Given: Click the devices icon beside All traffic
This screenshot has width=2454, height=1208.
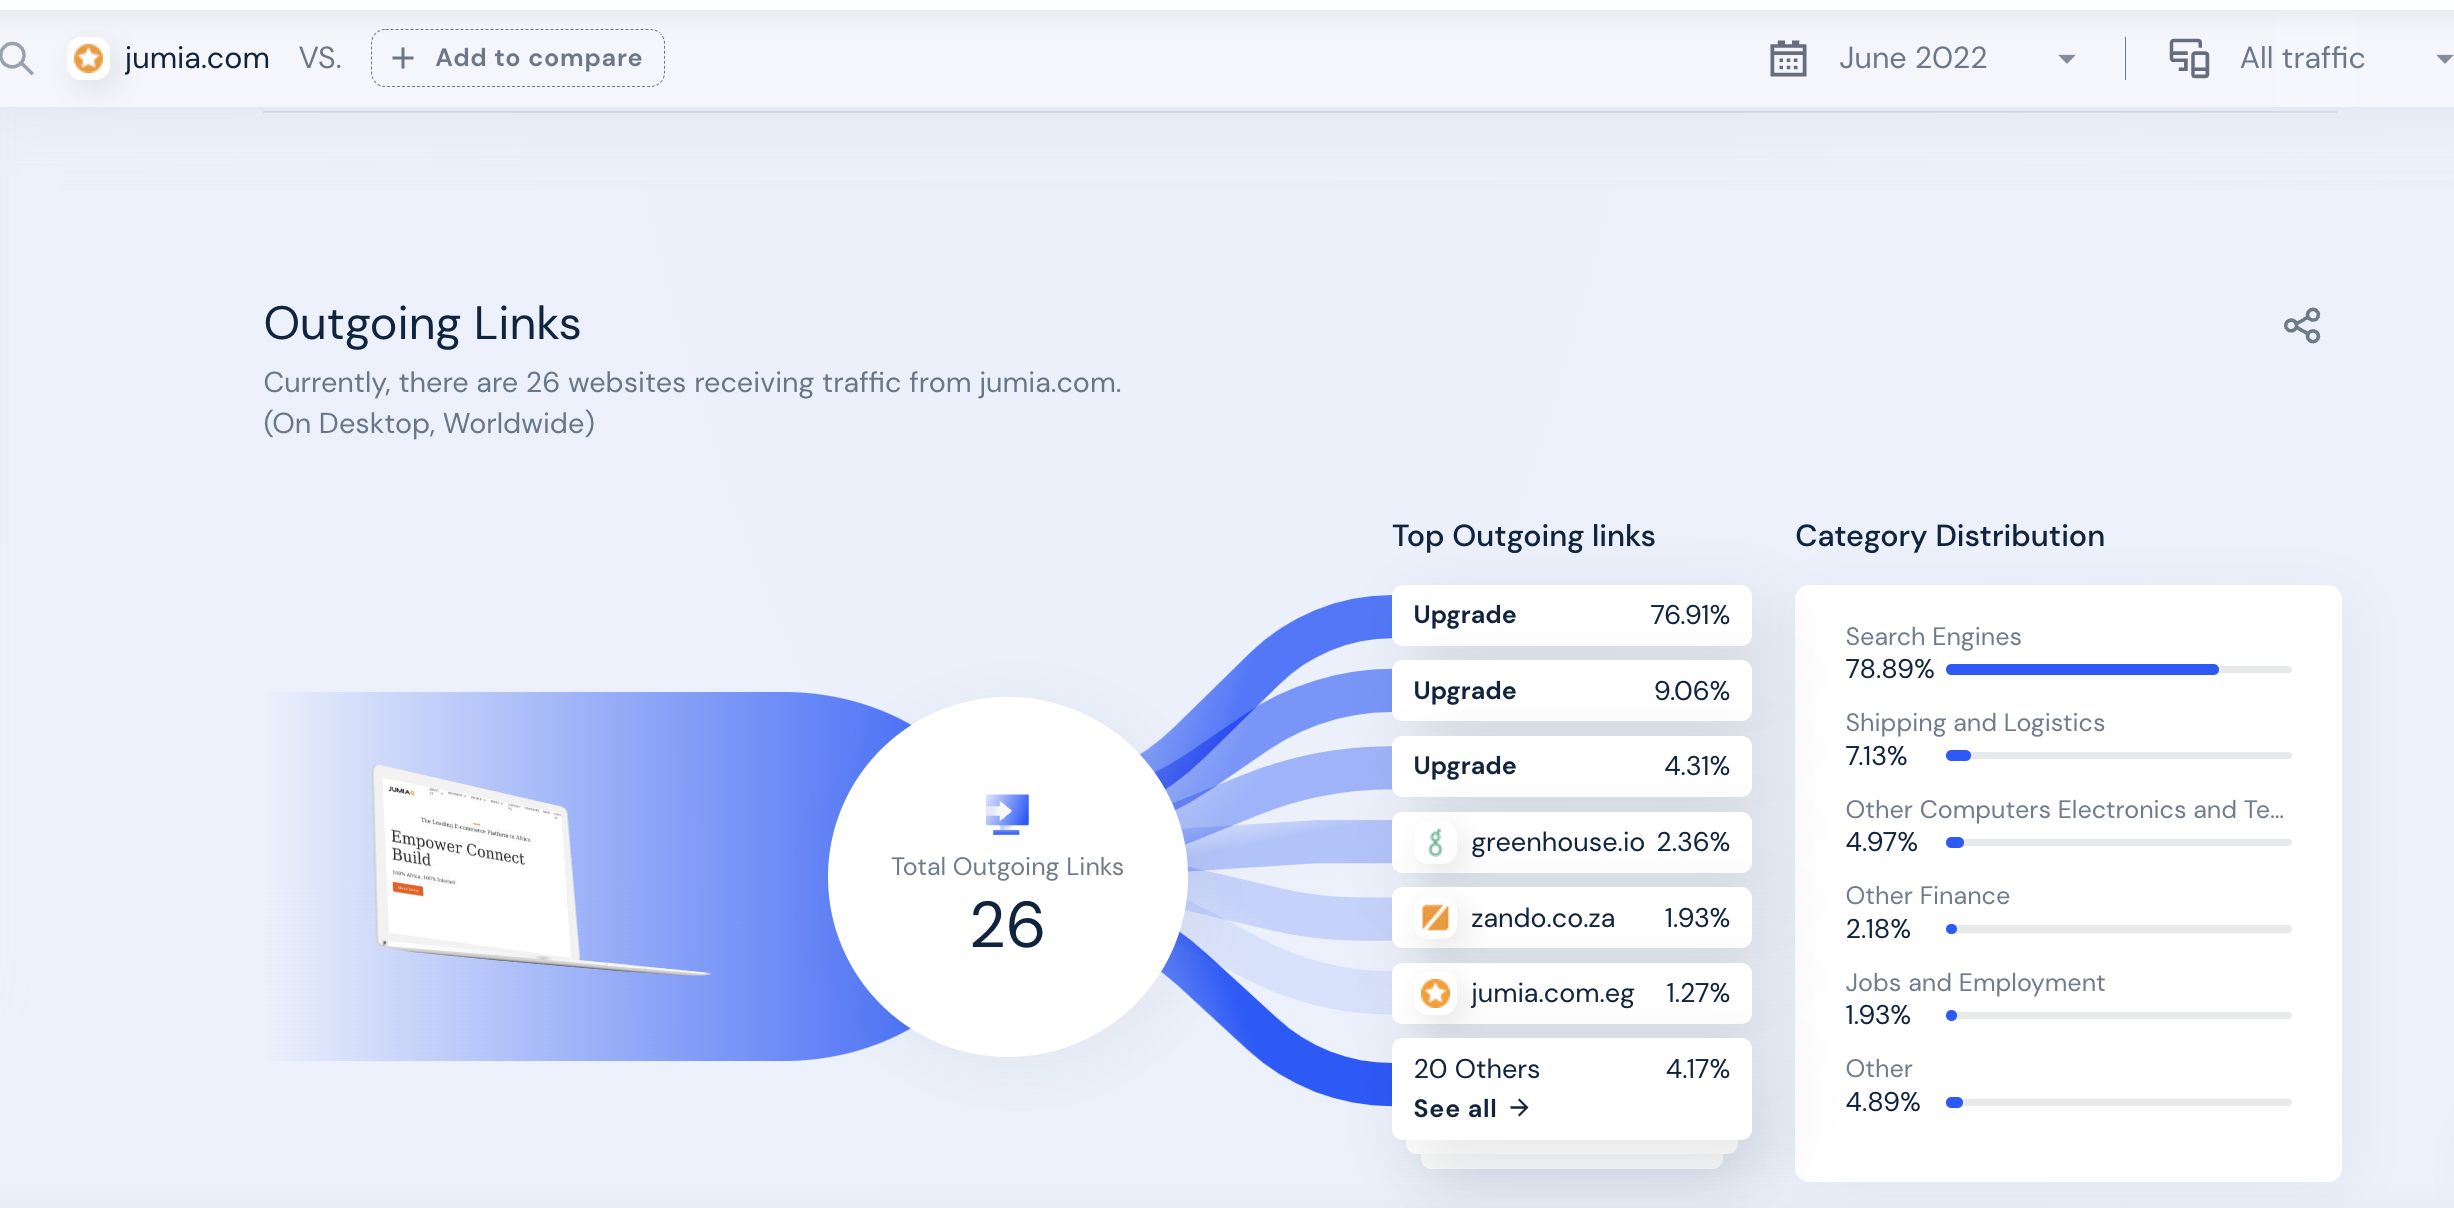Looking at the screenshot, I should tap(2188, 59).
